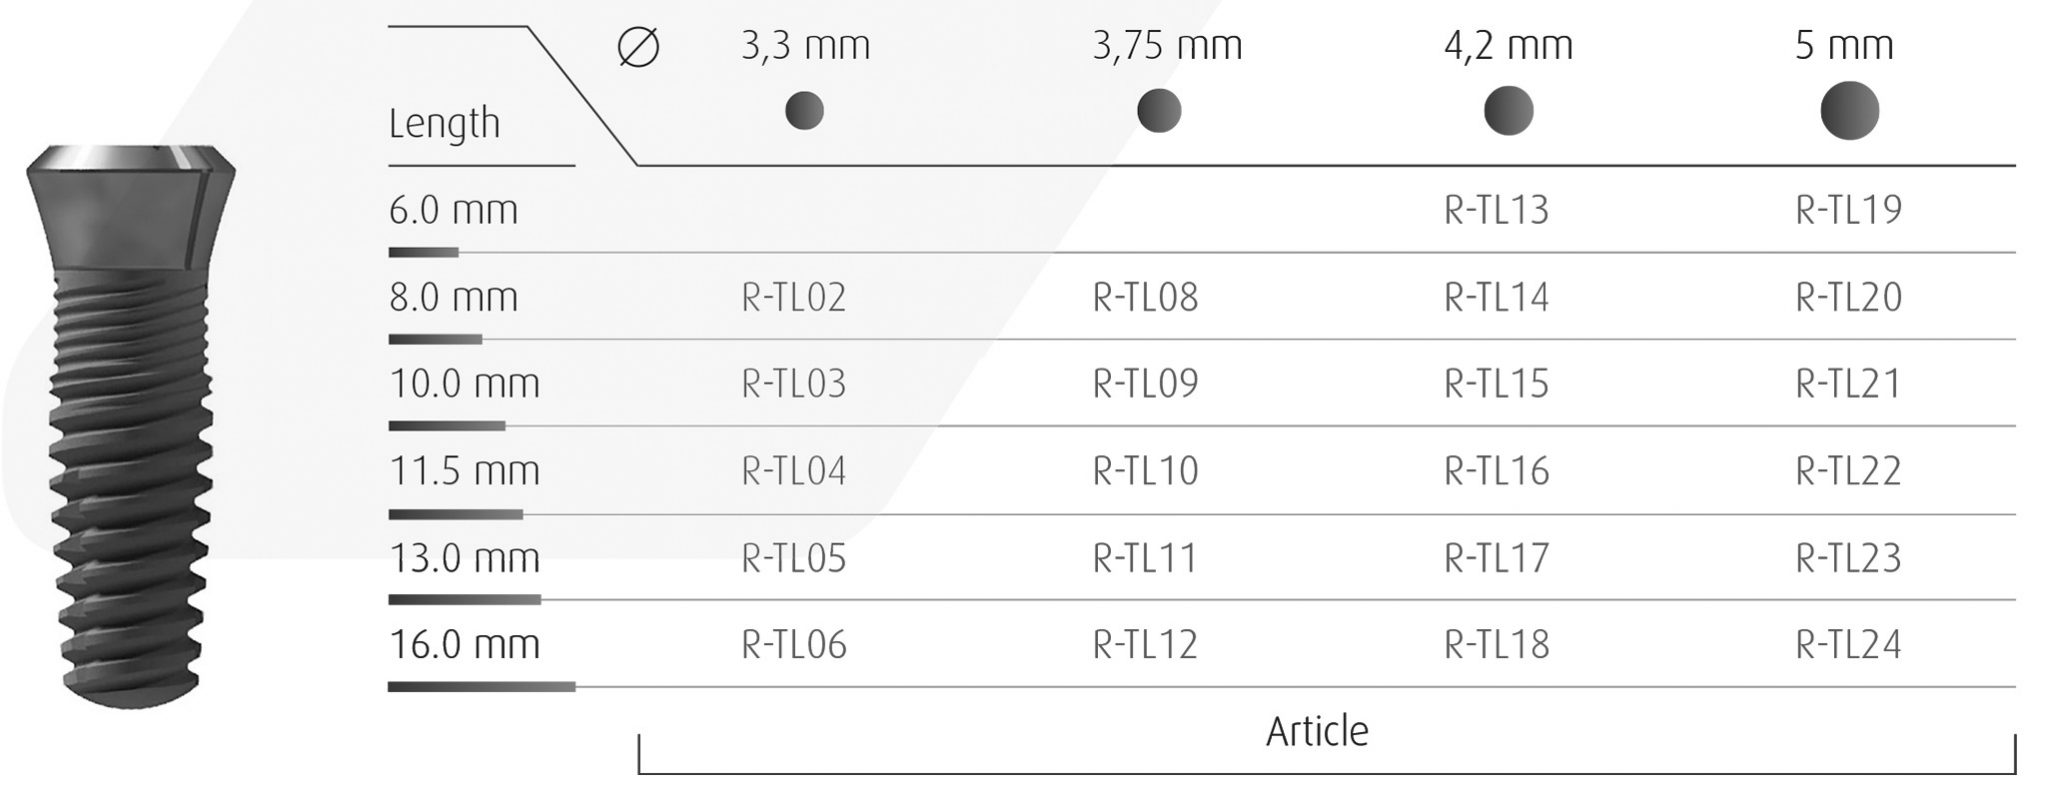
Task: Click the 10.0 mm length bar indicator
Action: point(446,426)
